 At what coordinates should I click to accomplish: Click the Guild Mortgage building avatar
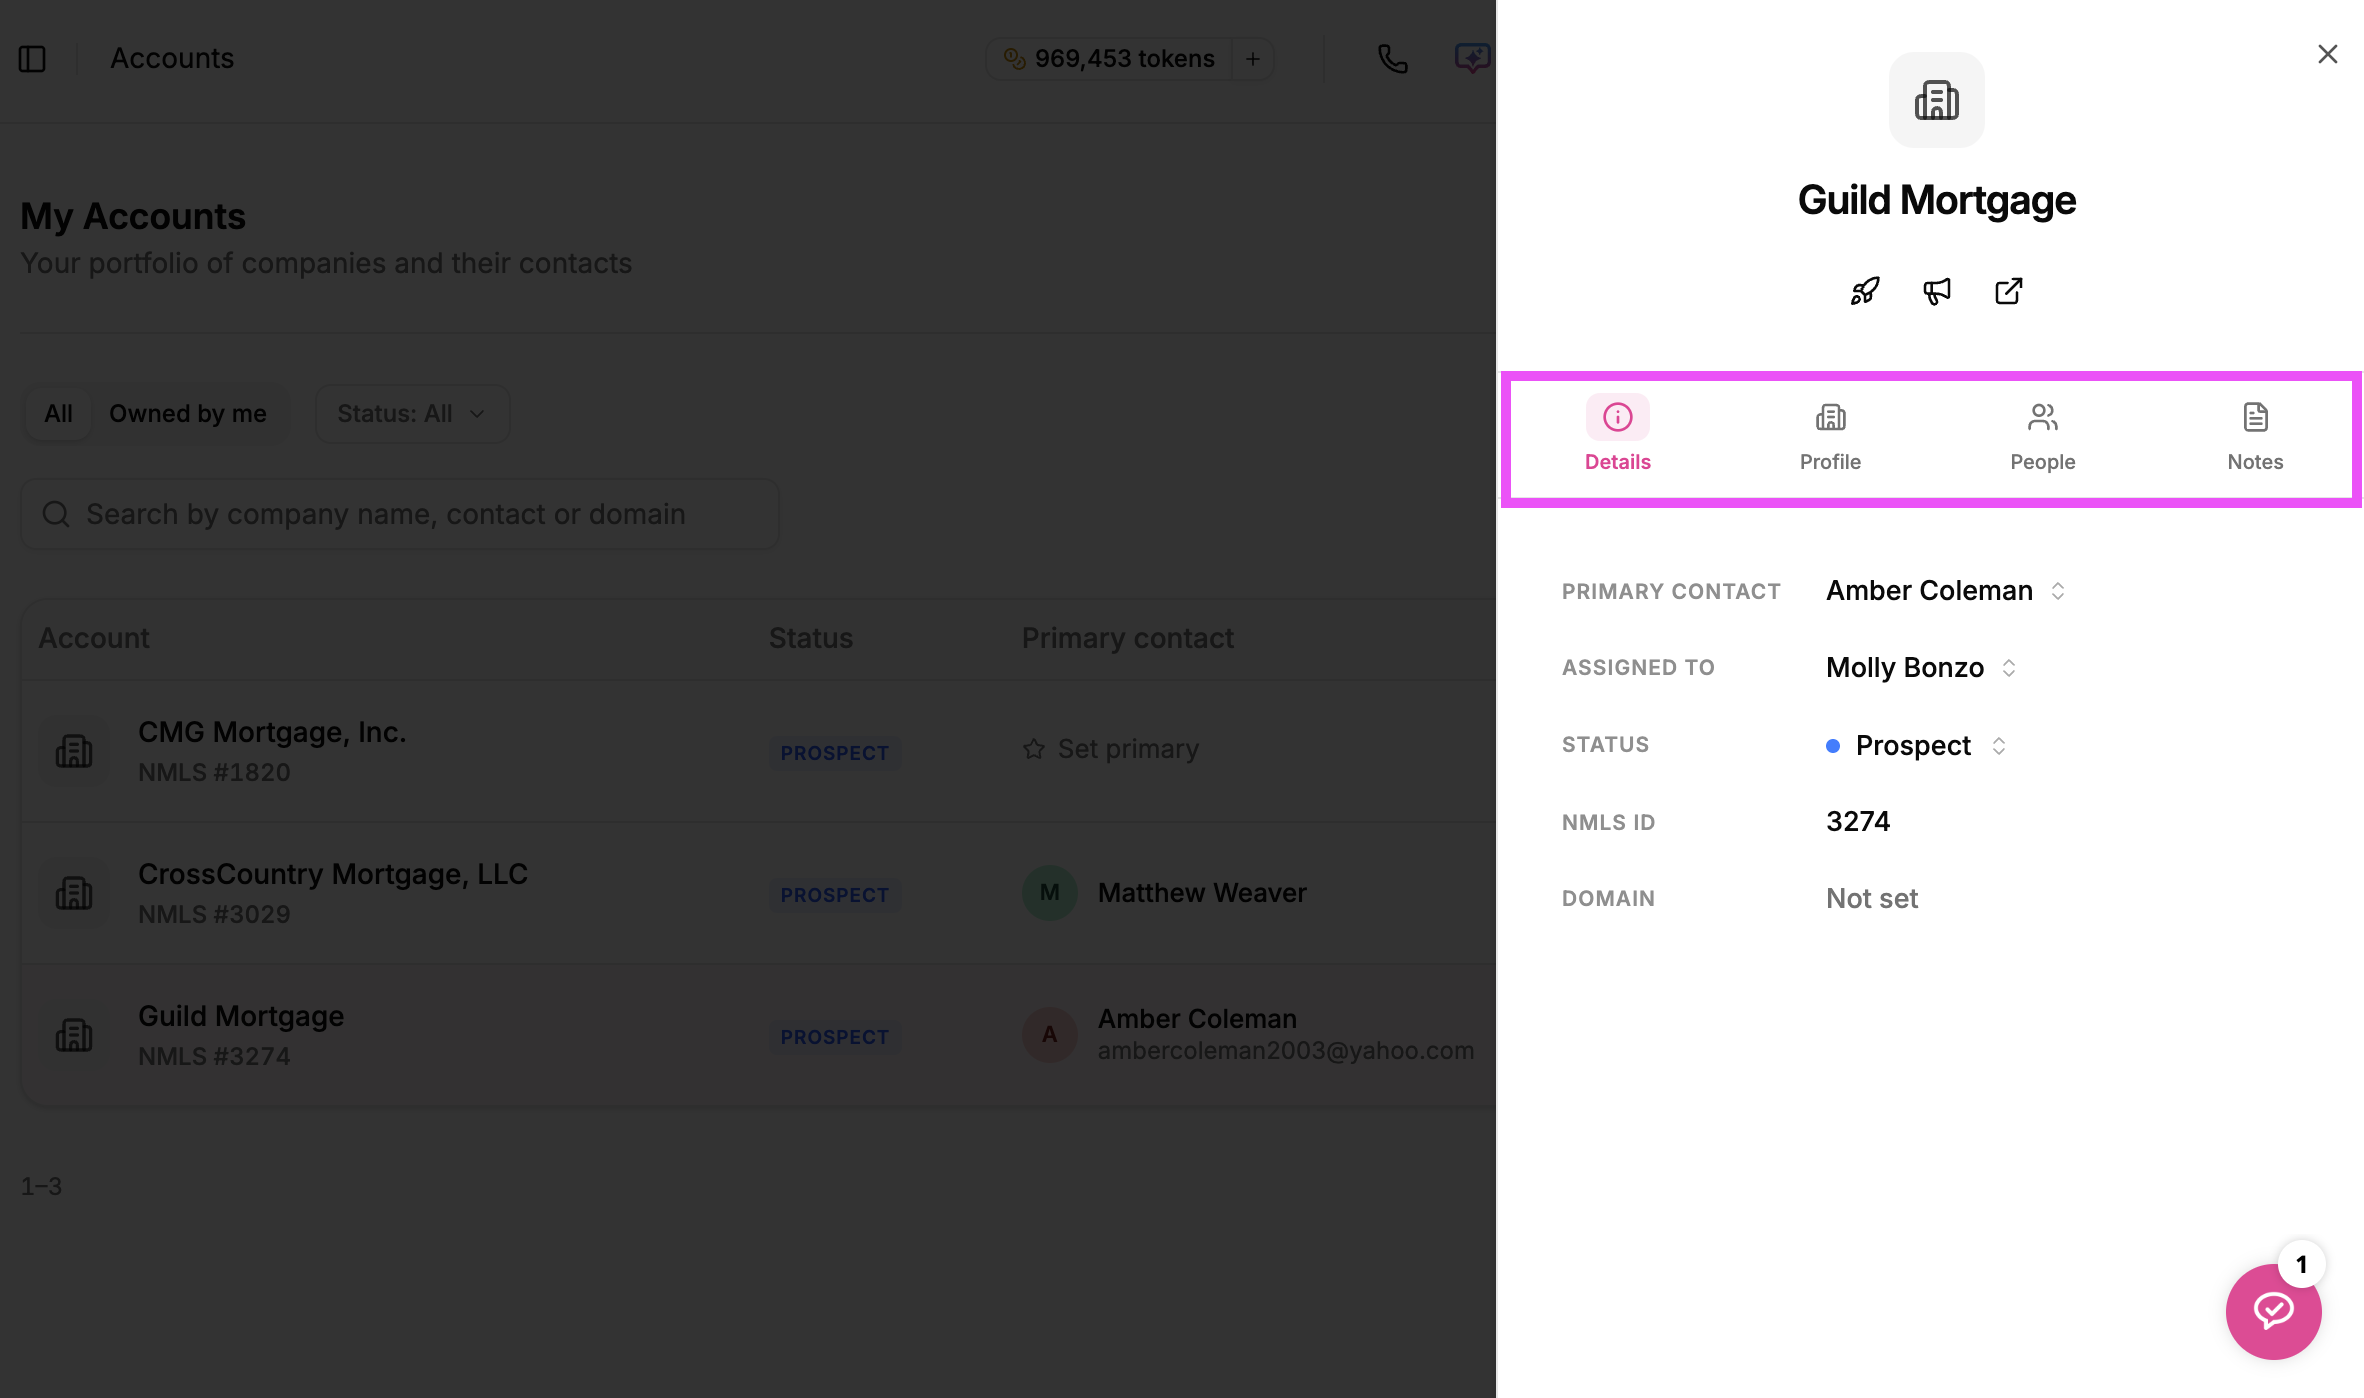1936,100
